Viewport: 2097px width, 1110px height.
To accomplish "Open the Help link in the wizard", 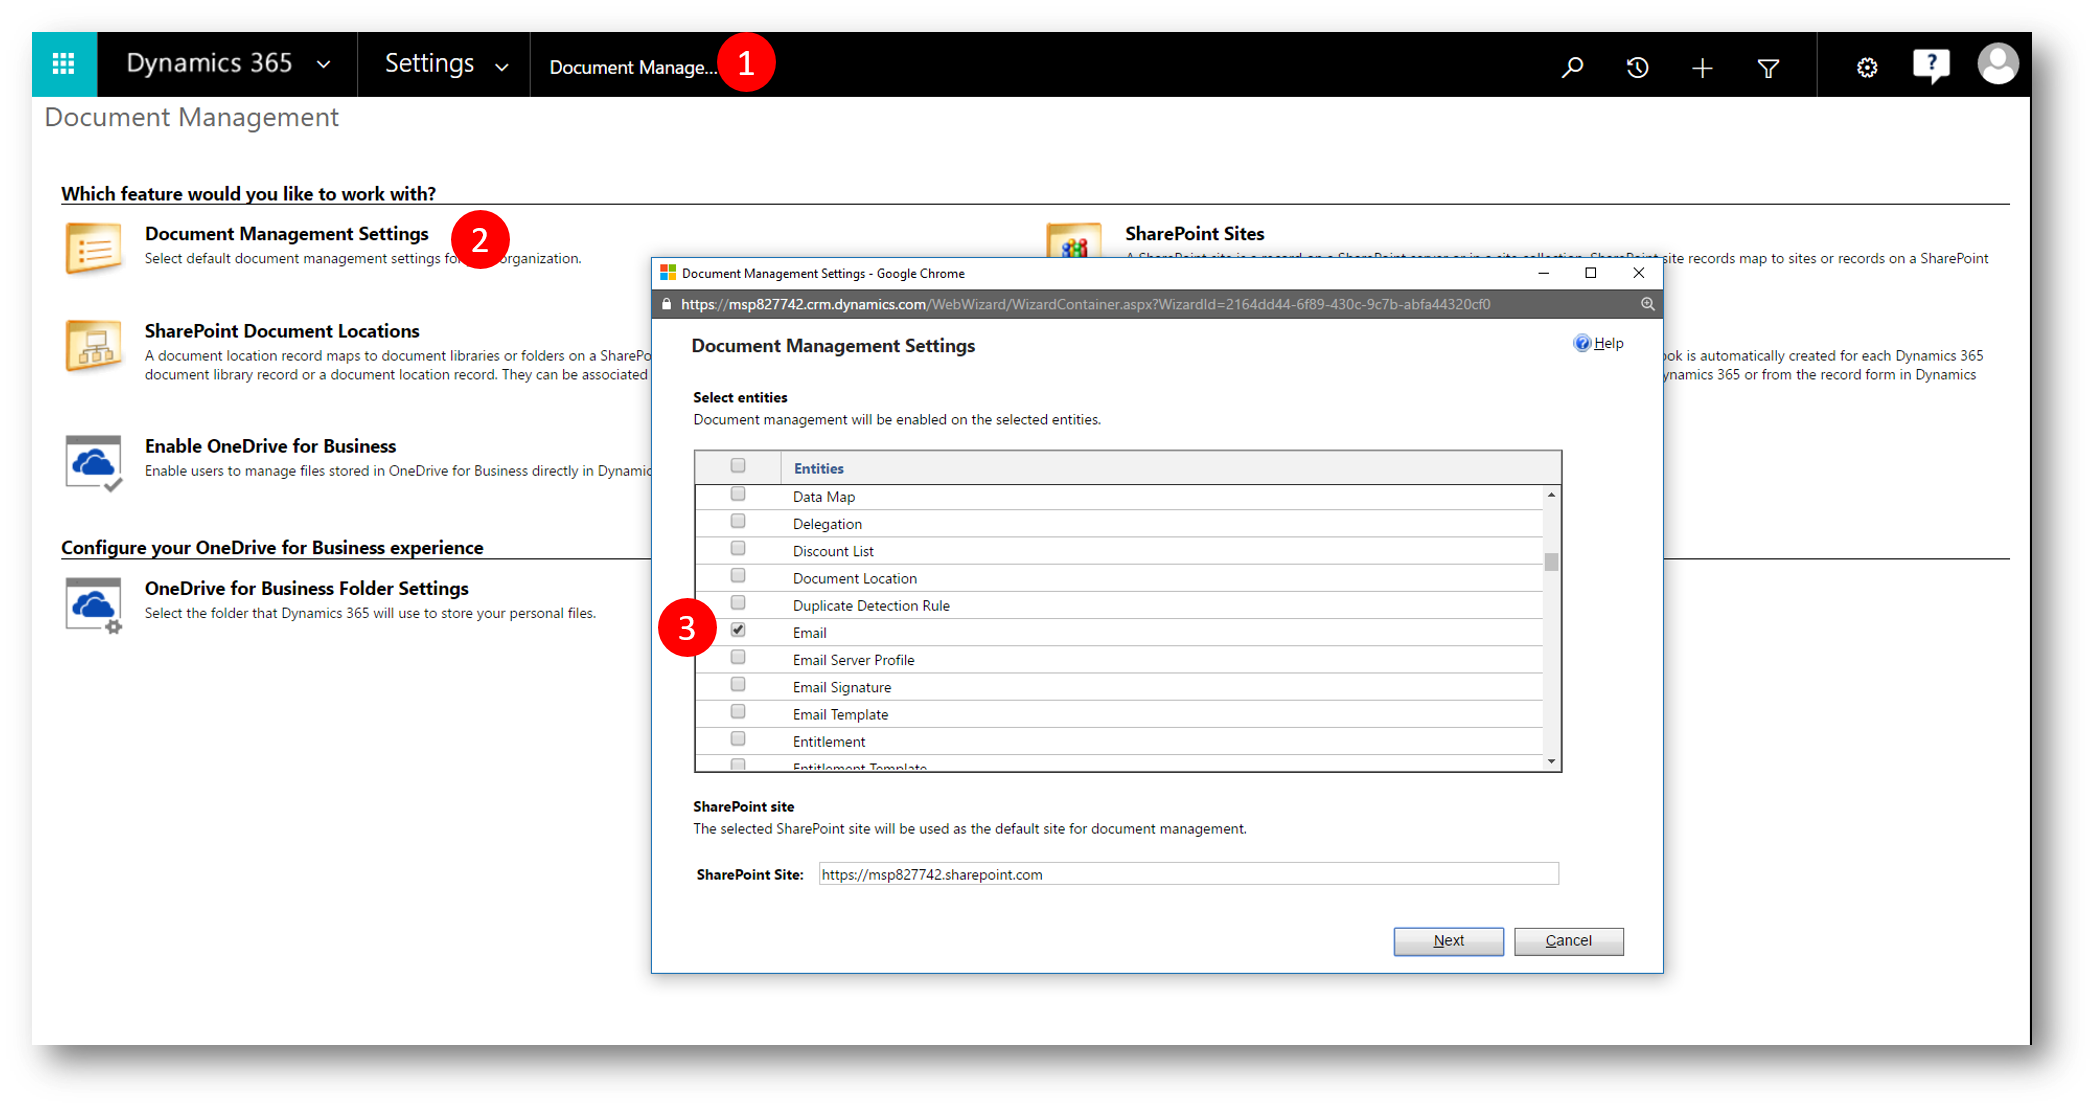I will click(1608, 343).
